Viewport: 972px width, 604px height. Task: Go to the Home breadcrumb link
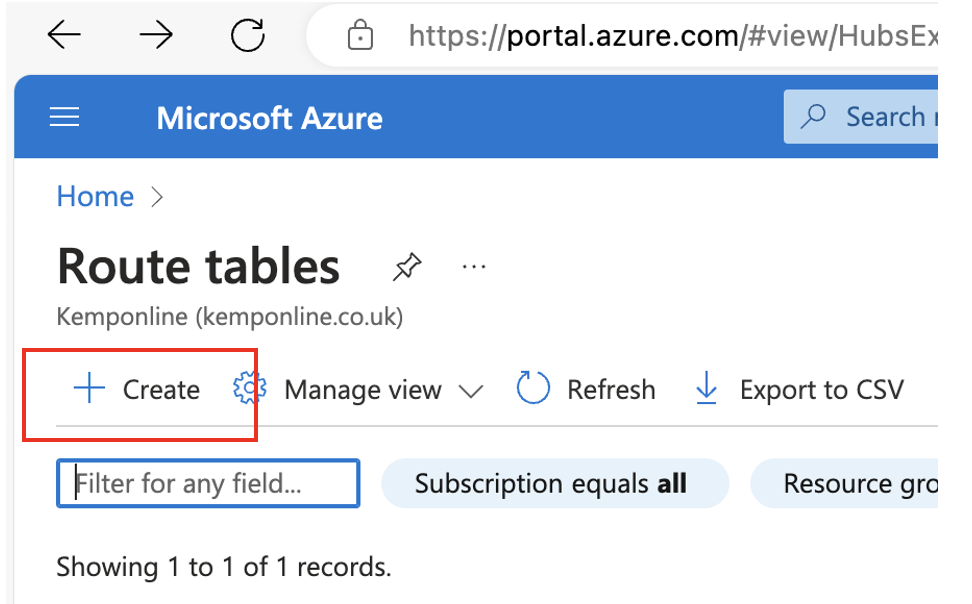[x=95, y=197]
